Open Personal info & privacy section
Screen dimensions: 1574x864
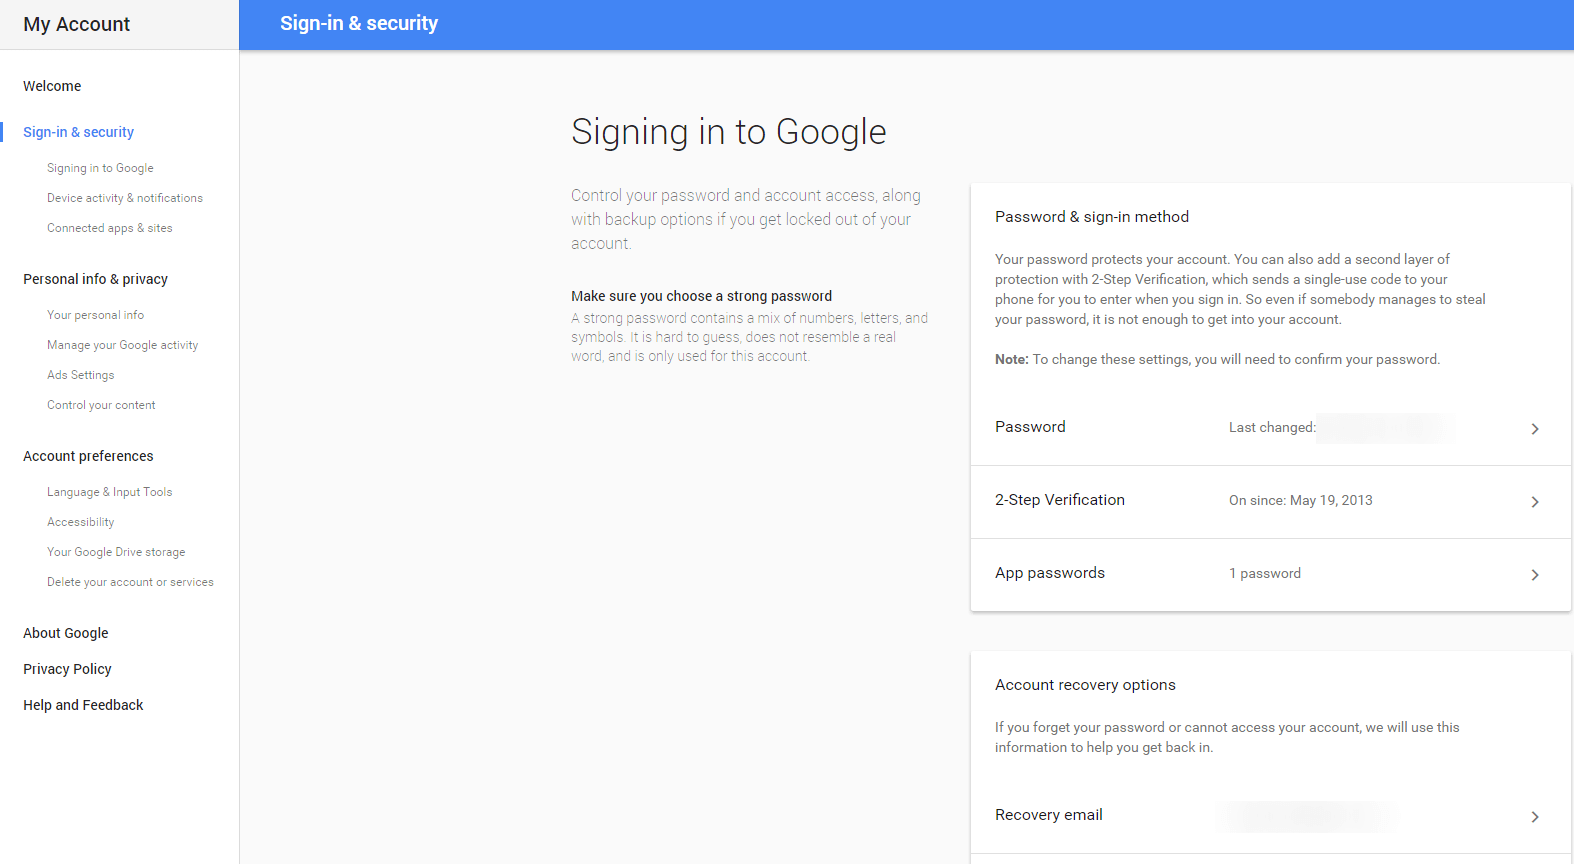[x=95, y=279]
